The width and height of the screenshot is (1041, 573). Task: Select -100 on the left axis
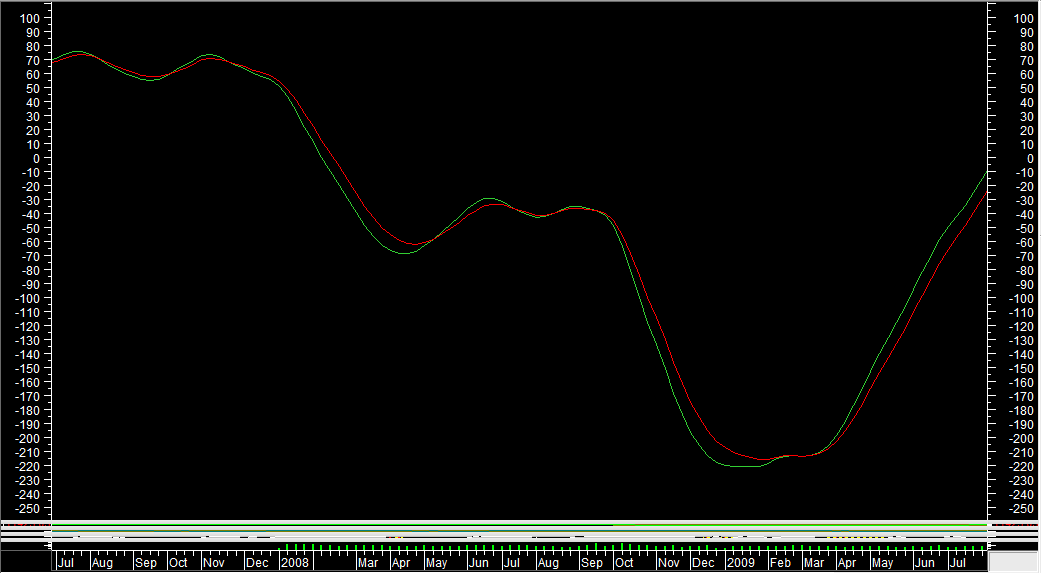tap(27, 299)
